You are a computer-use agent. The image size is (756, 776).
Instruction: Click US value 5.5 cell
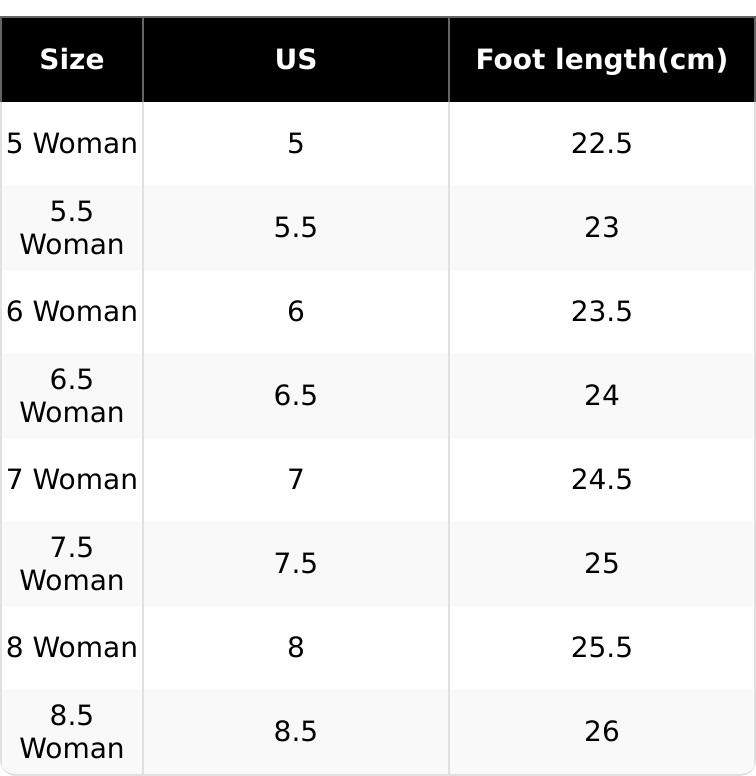296,228
